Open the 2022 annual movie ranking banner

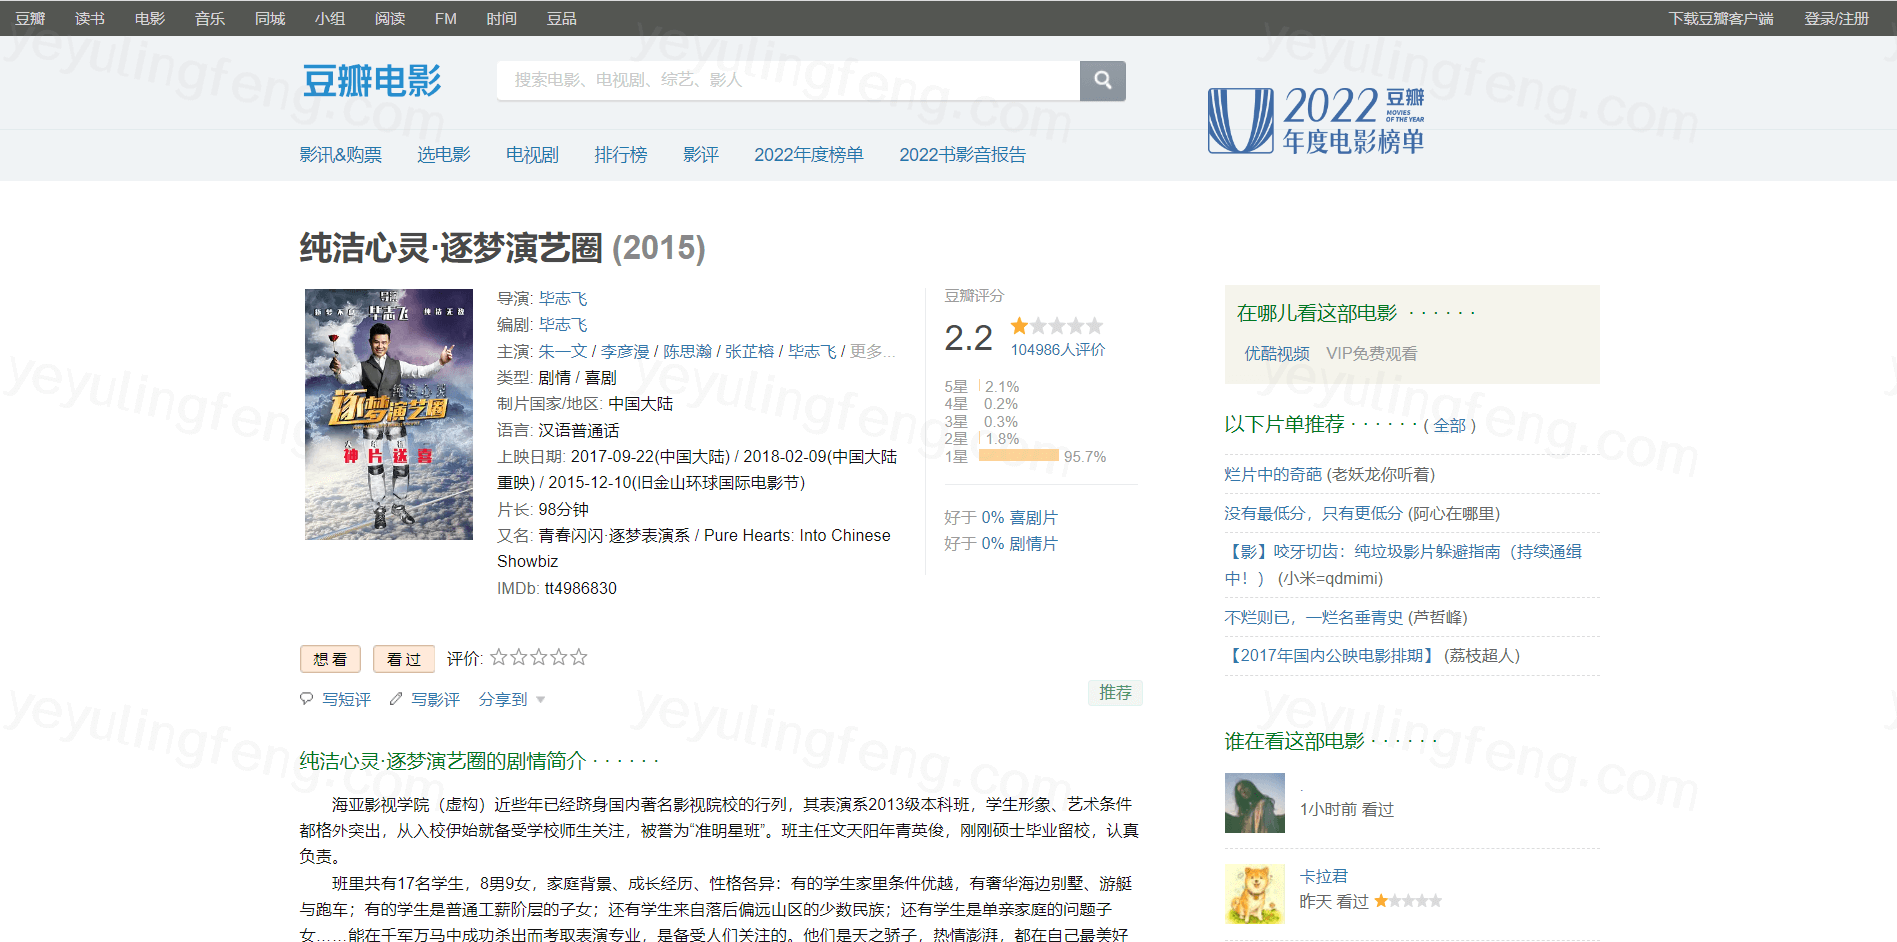coord(1316,120)
